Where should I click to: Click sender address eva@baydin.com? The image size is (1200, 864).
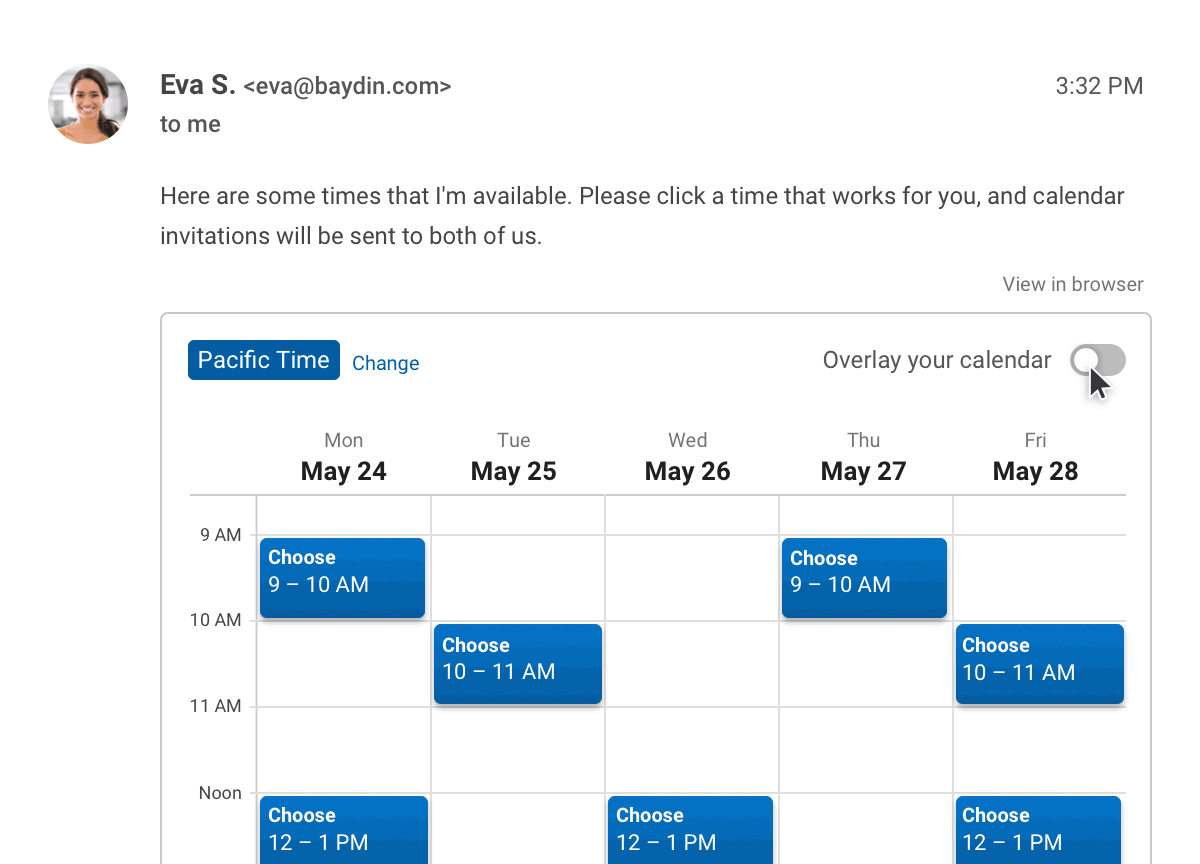click(347, 87)
